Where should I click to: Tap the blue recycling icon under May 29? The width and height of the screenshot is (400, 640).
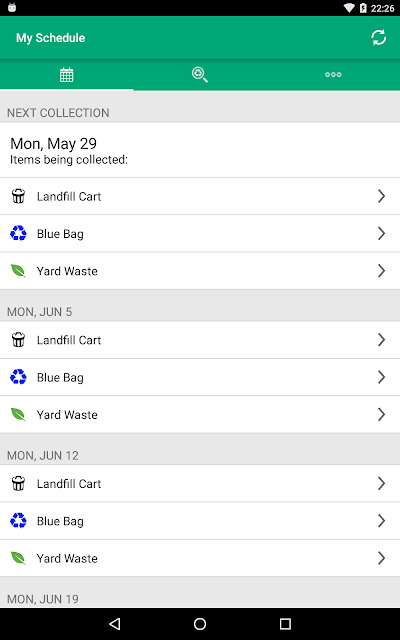(x=18, y=233)
